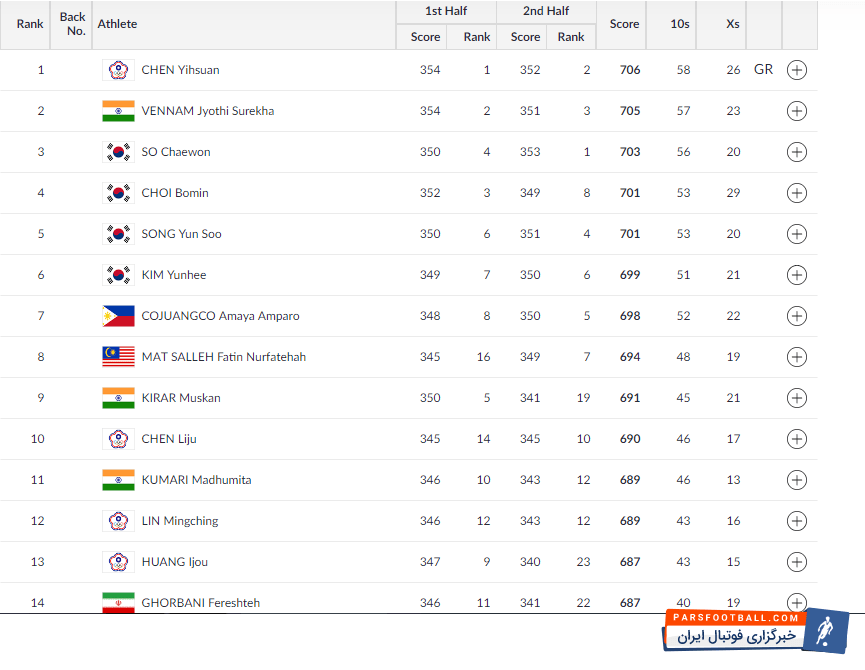Click the Xs column header

[733, 24]
